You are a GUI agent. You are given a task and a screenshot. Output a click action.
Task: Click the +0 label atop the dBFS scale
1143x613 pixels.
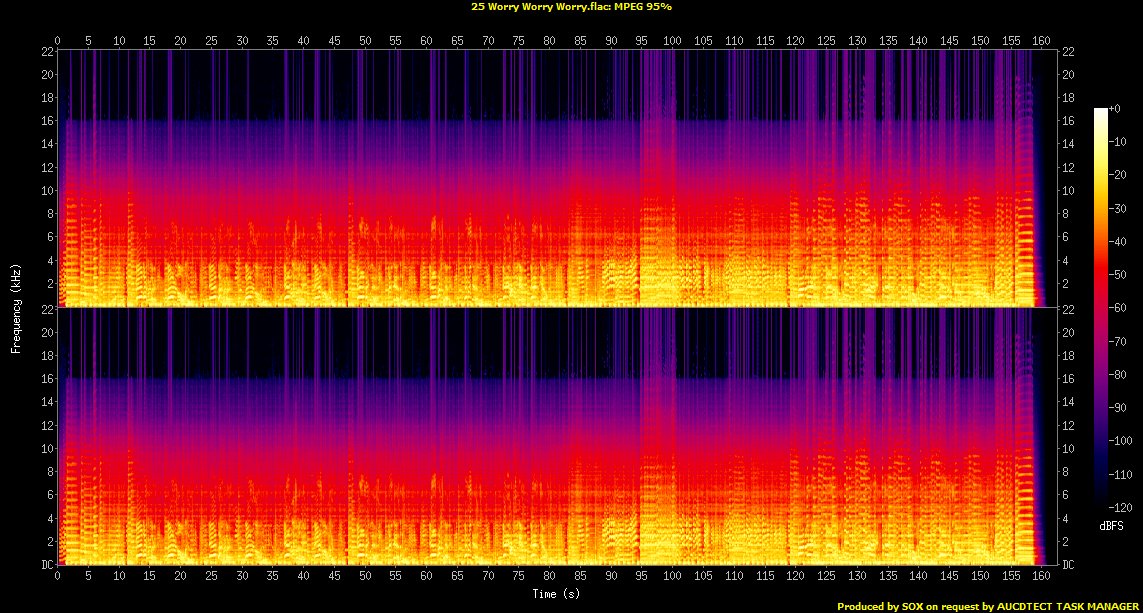pyautogui.click(x=1119, y=108)
